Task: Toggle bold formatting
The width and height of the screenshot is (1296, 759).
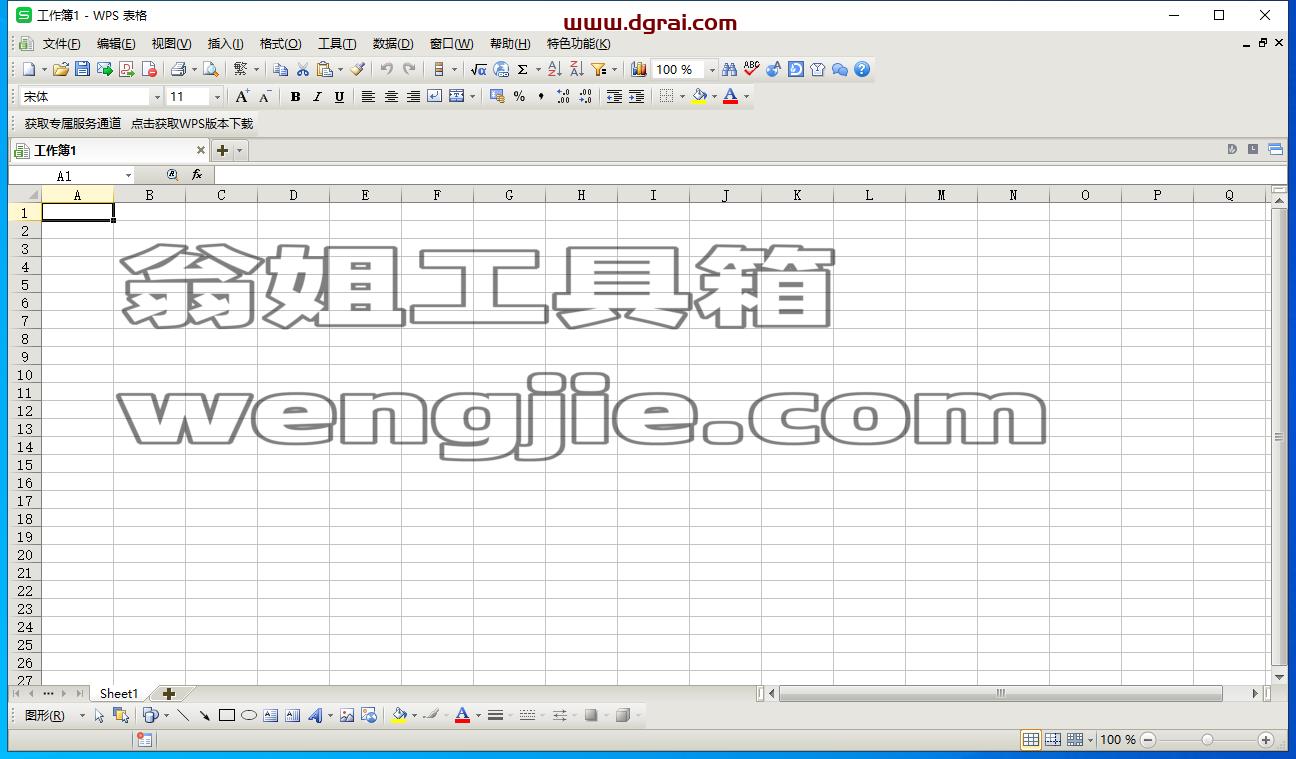Action: (x=295, y=97)
